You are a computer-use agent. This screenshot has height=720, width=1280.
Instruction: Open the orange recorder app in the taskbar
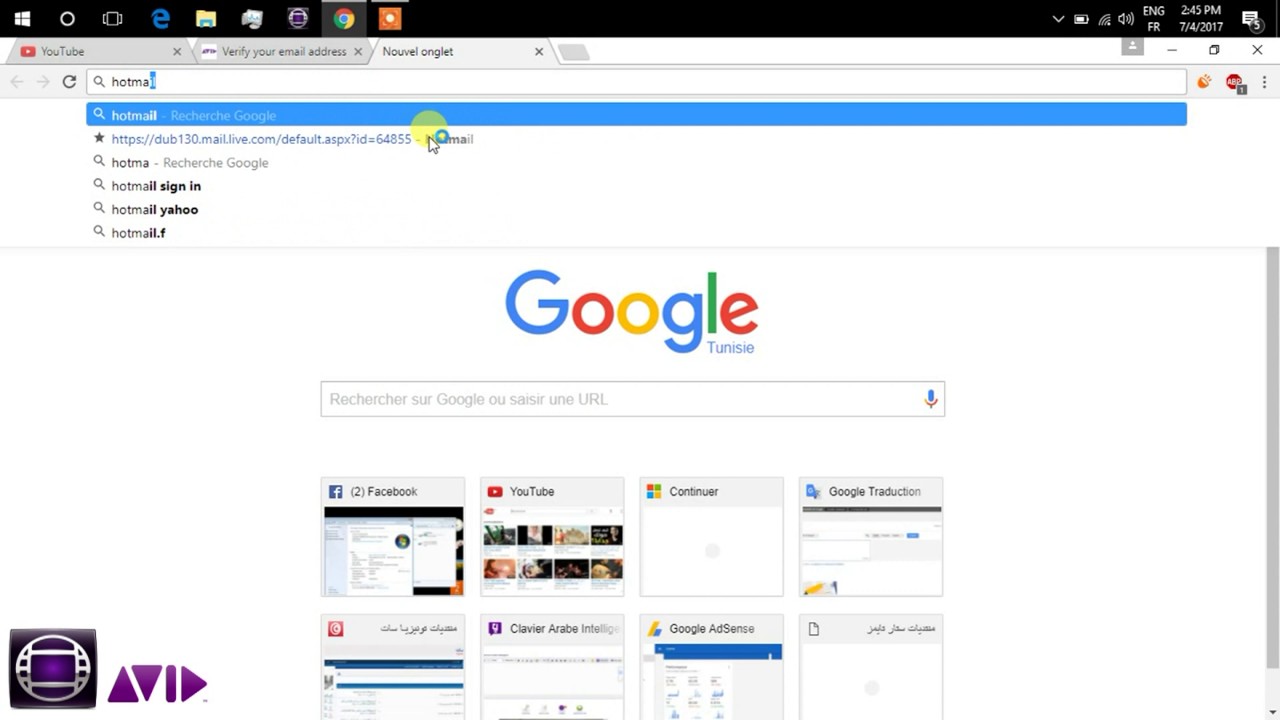[390, 18]
